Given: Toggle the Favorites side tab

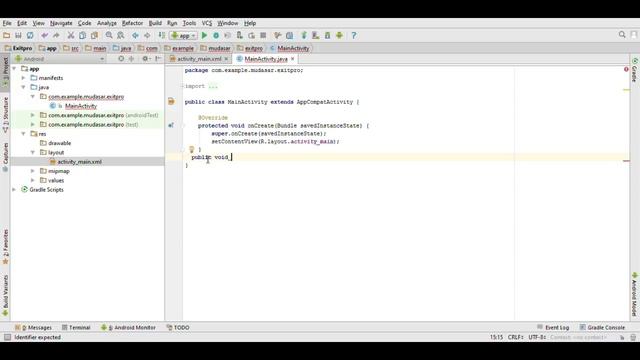Looking at the screenshot, I should [5, 247].
